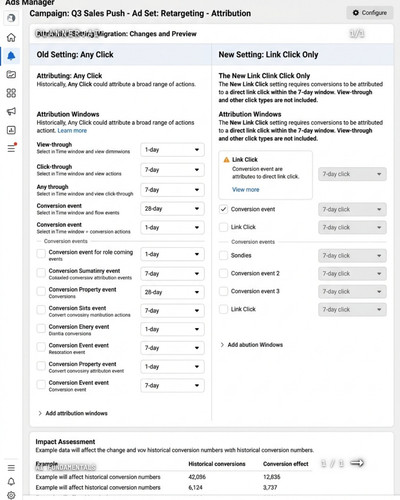
Task: Open the chart reports icon in sidebar
Action: 11,130
